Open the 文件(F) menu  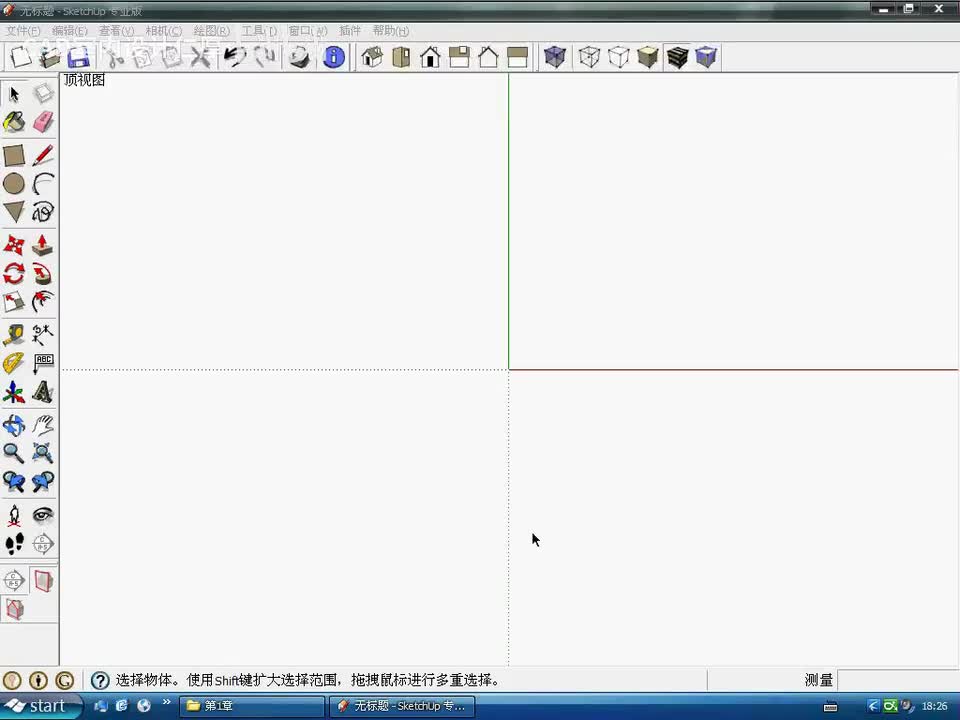23,31
